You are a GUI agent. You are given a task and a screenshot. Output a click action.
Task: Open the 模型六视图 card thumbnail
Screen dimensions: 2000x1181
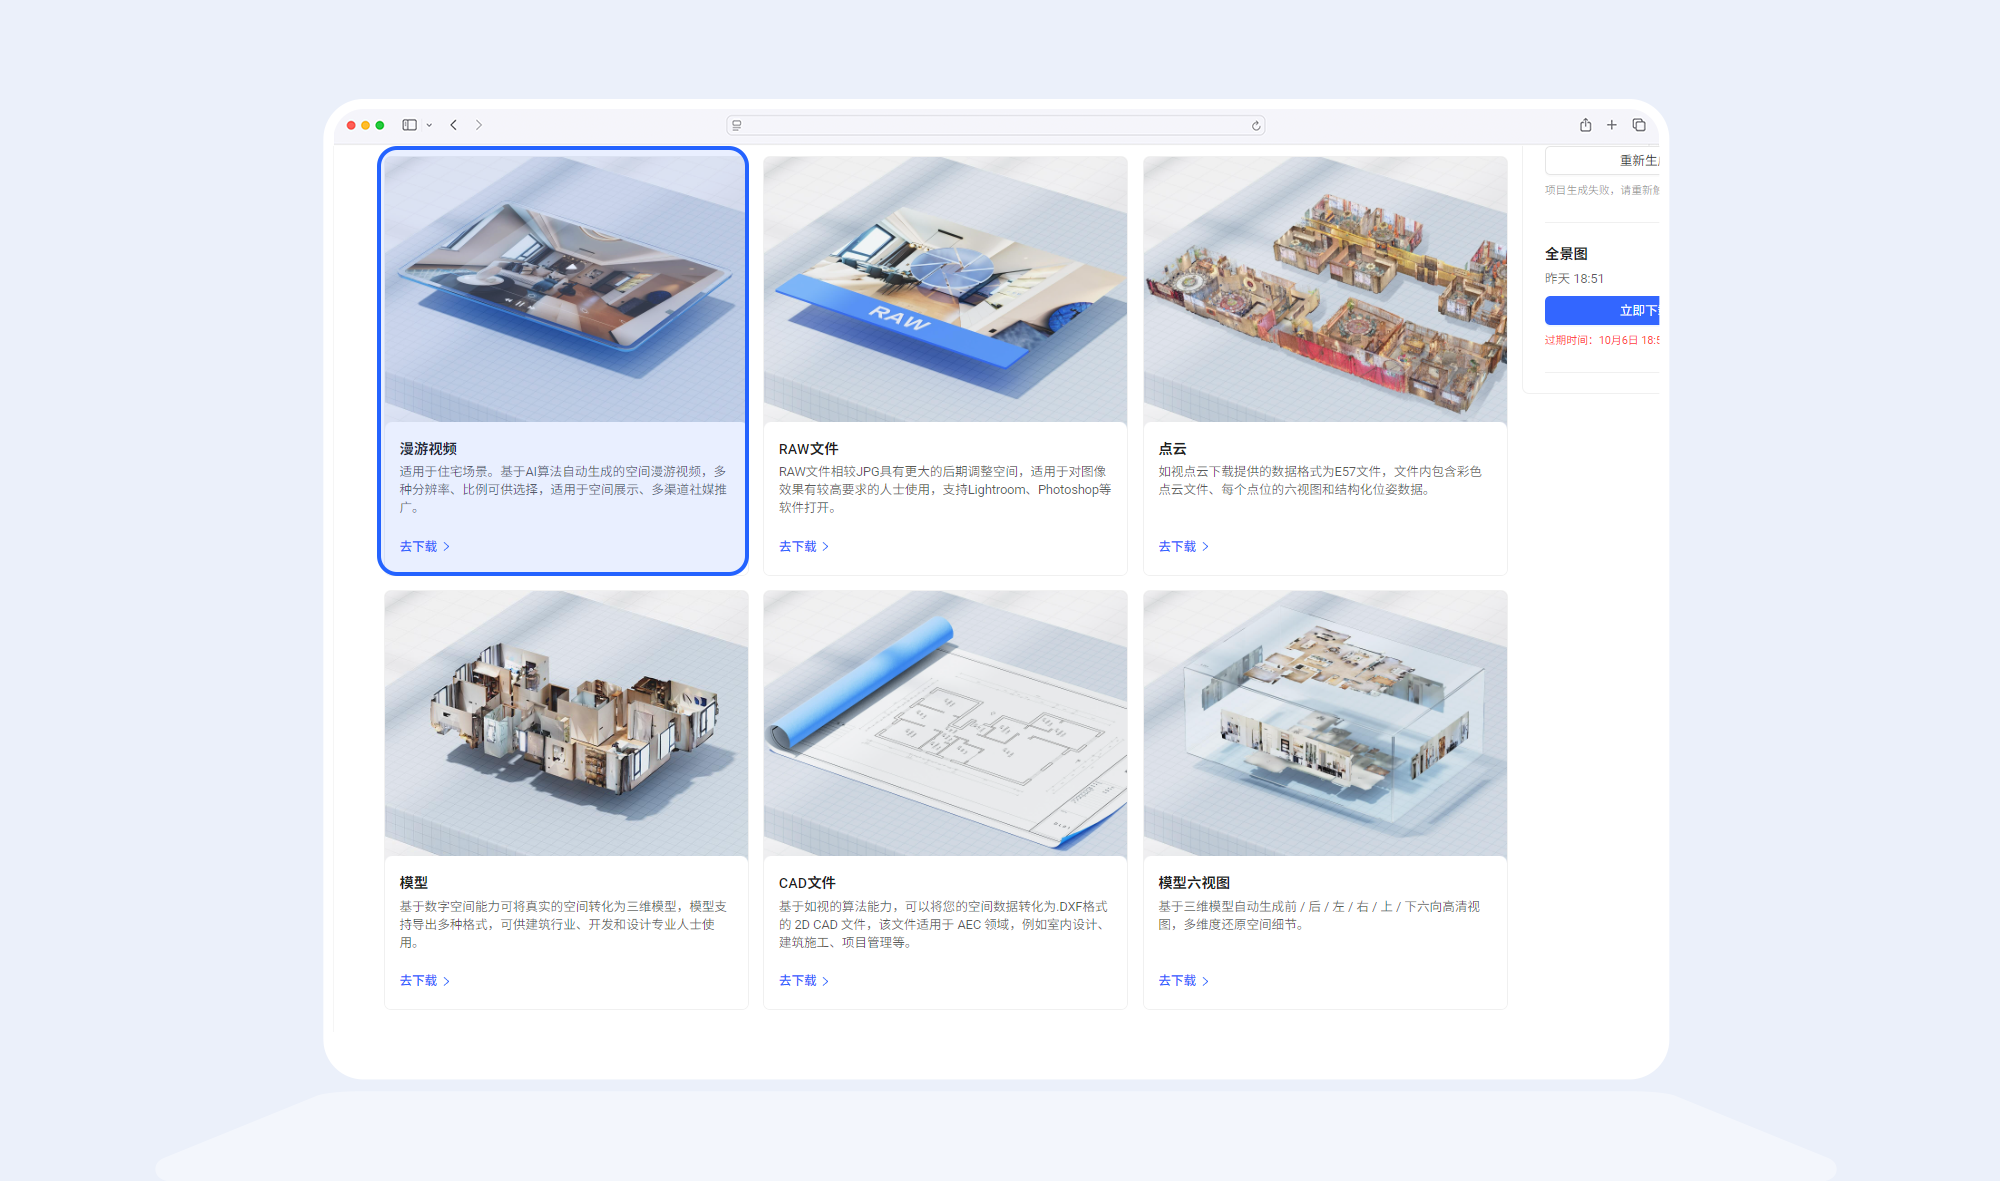click(x=1325, y=723)
